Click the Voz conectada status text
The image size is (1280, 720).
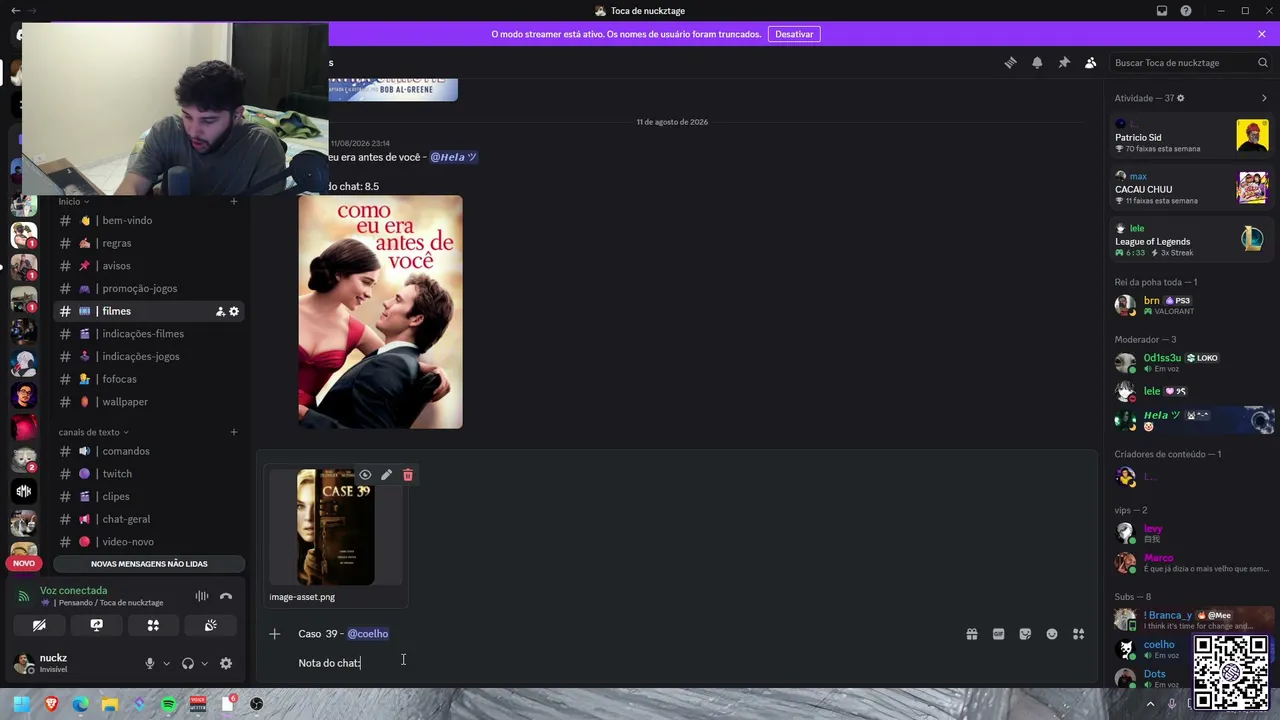tap(73, 591)
